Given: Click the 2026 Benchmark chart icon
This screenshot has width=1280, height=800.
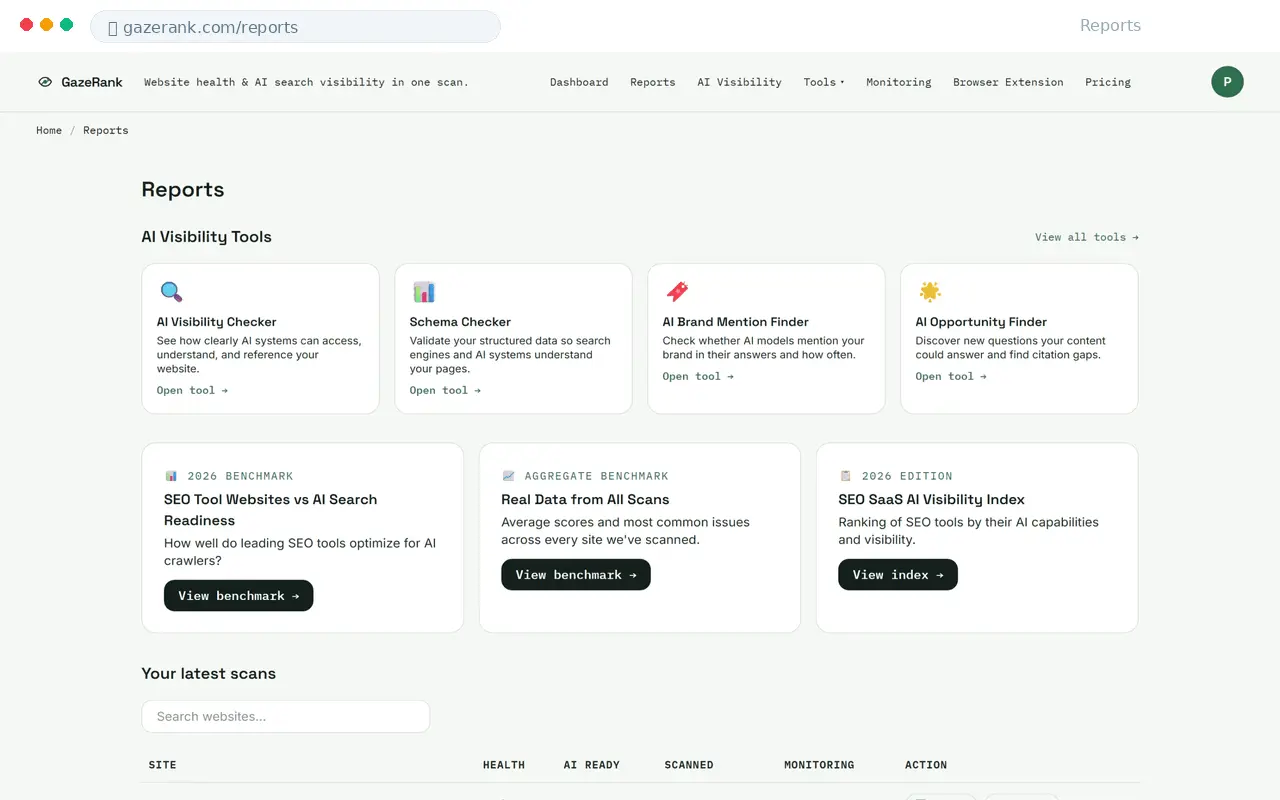Looking at the screenshot, I should [x=171, y=476].
